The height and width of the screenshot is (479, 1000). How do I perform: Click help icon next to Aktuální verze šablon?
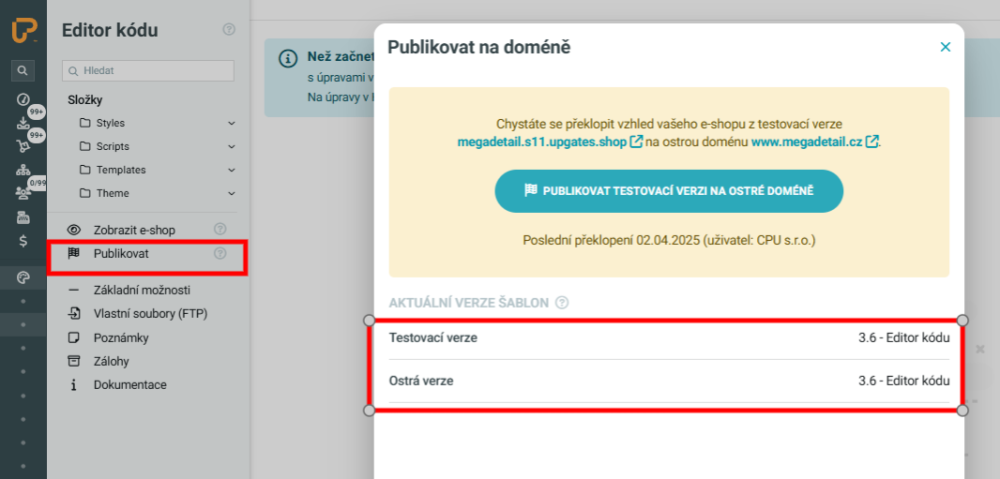point(562,303)
